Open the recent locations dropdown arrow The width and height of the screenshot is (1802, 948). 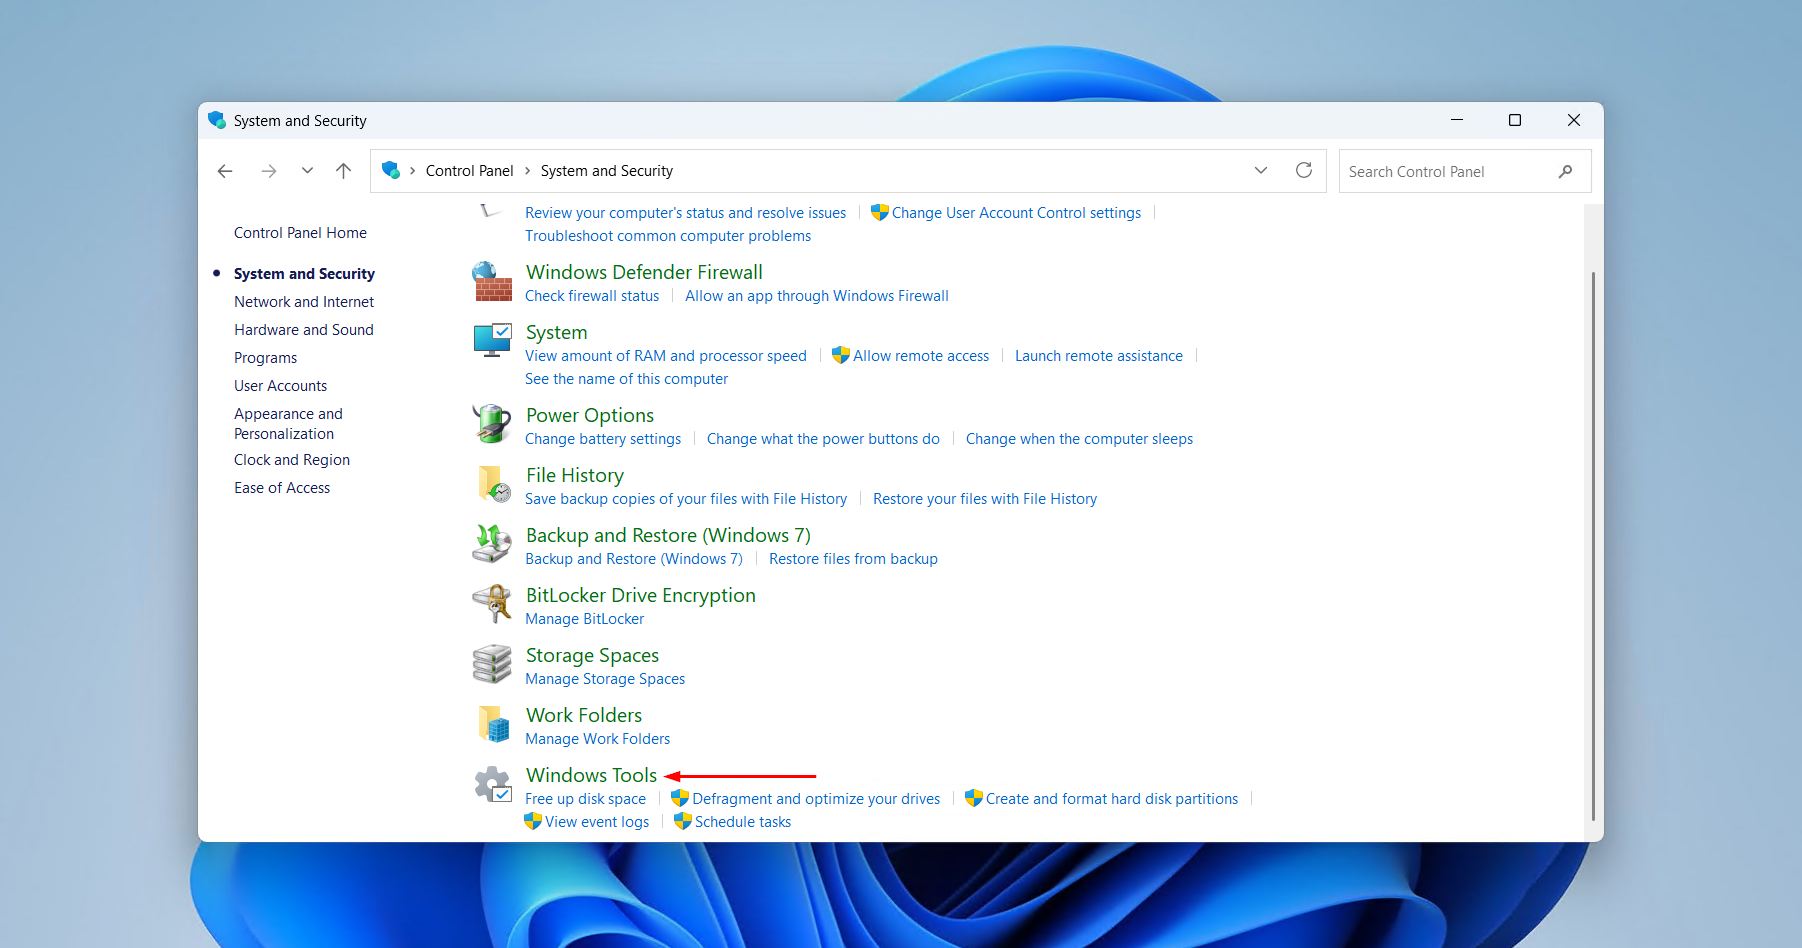pyautogui.click(x=307, y=171)
